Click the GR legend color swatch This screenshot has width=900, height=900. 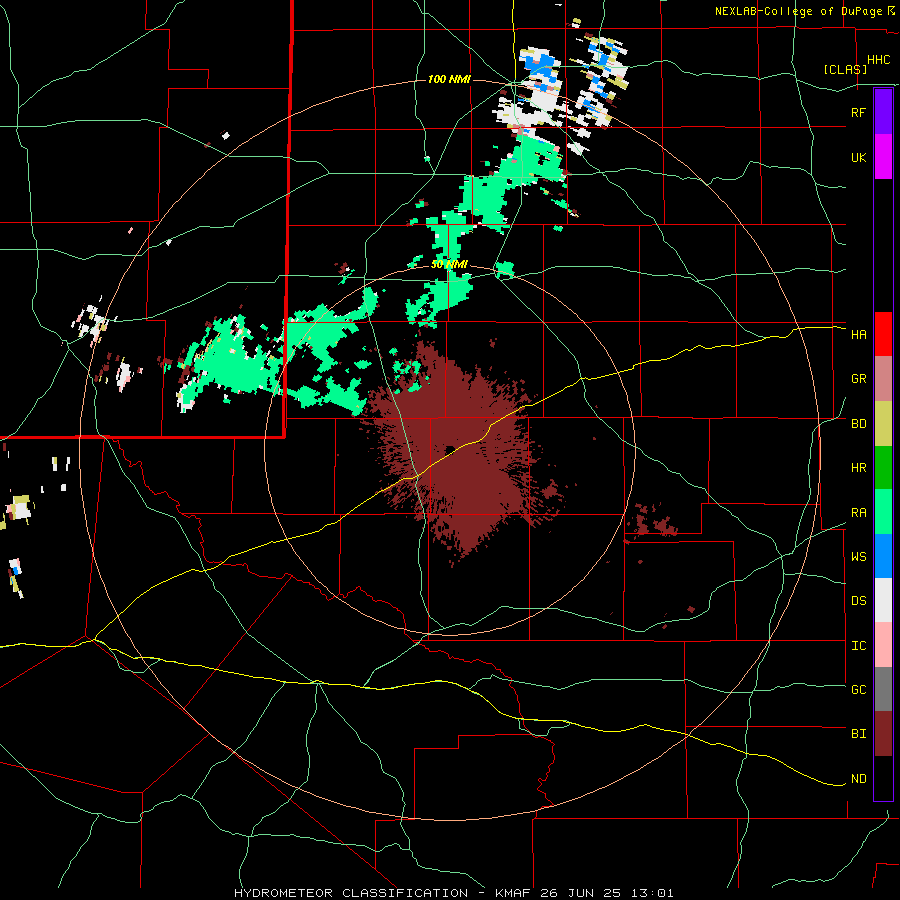tap(883, 379)
